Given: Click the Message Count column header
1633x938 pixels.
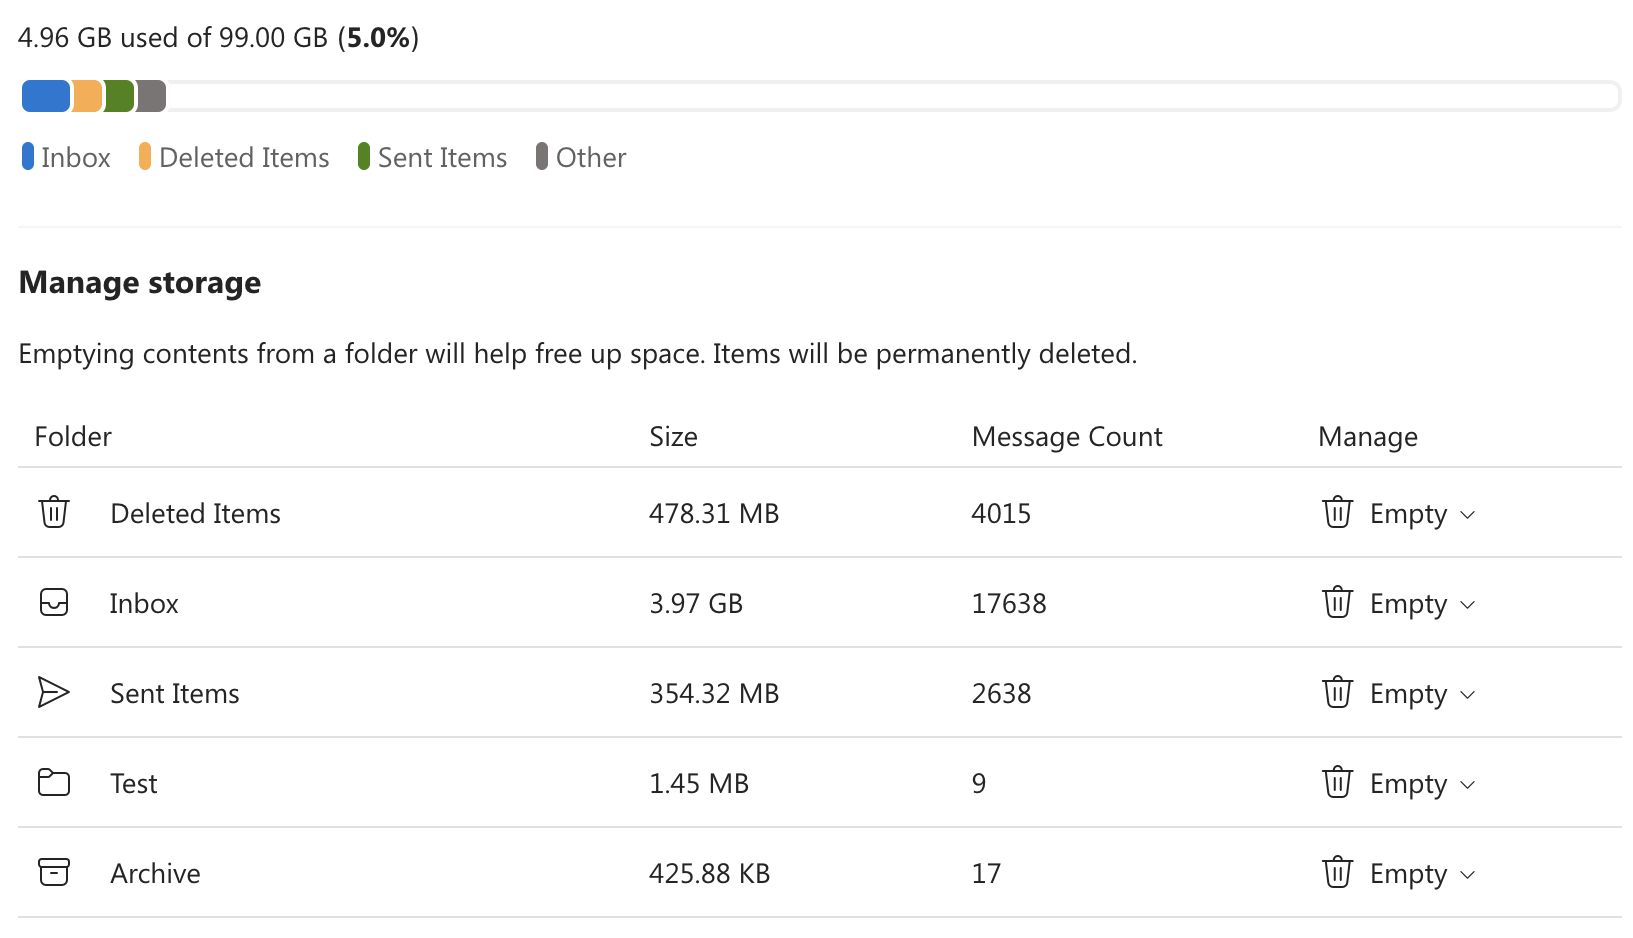Looking at the screenshot, I should tap(1066, 437).
